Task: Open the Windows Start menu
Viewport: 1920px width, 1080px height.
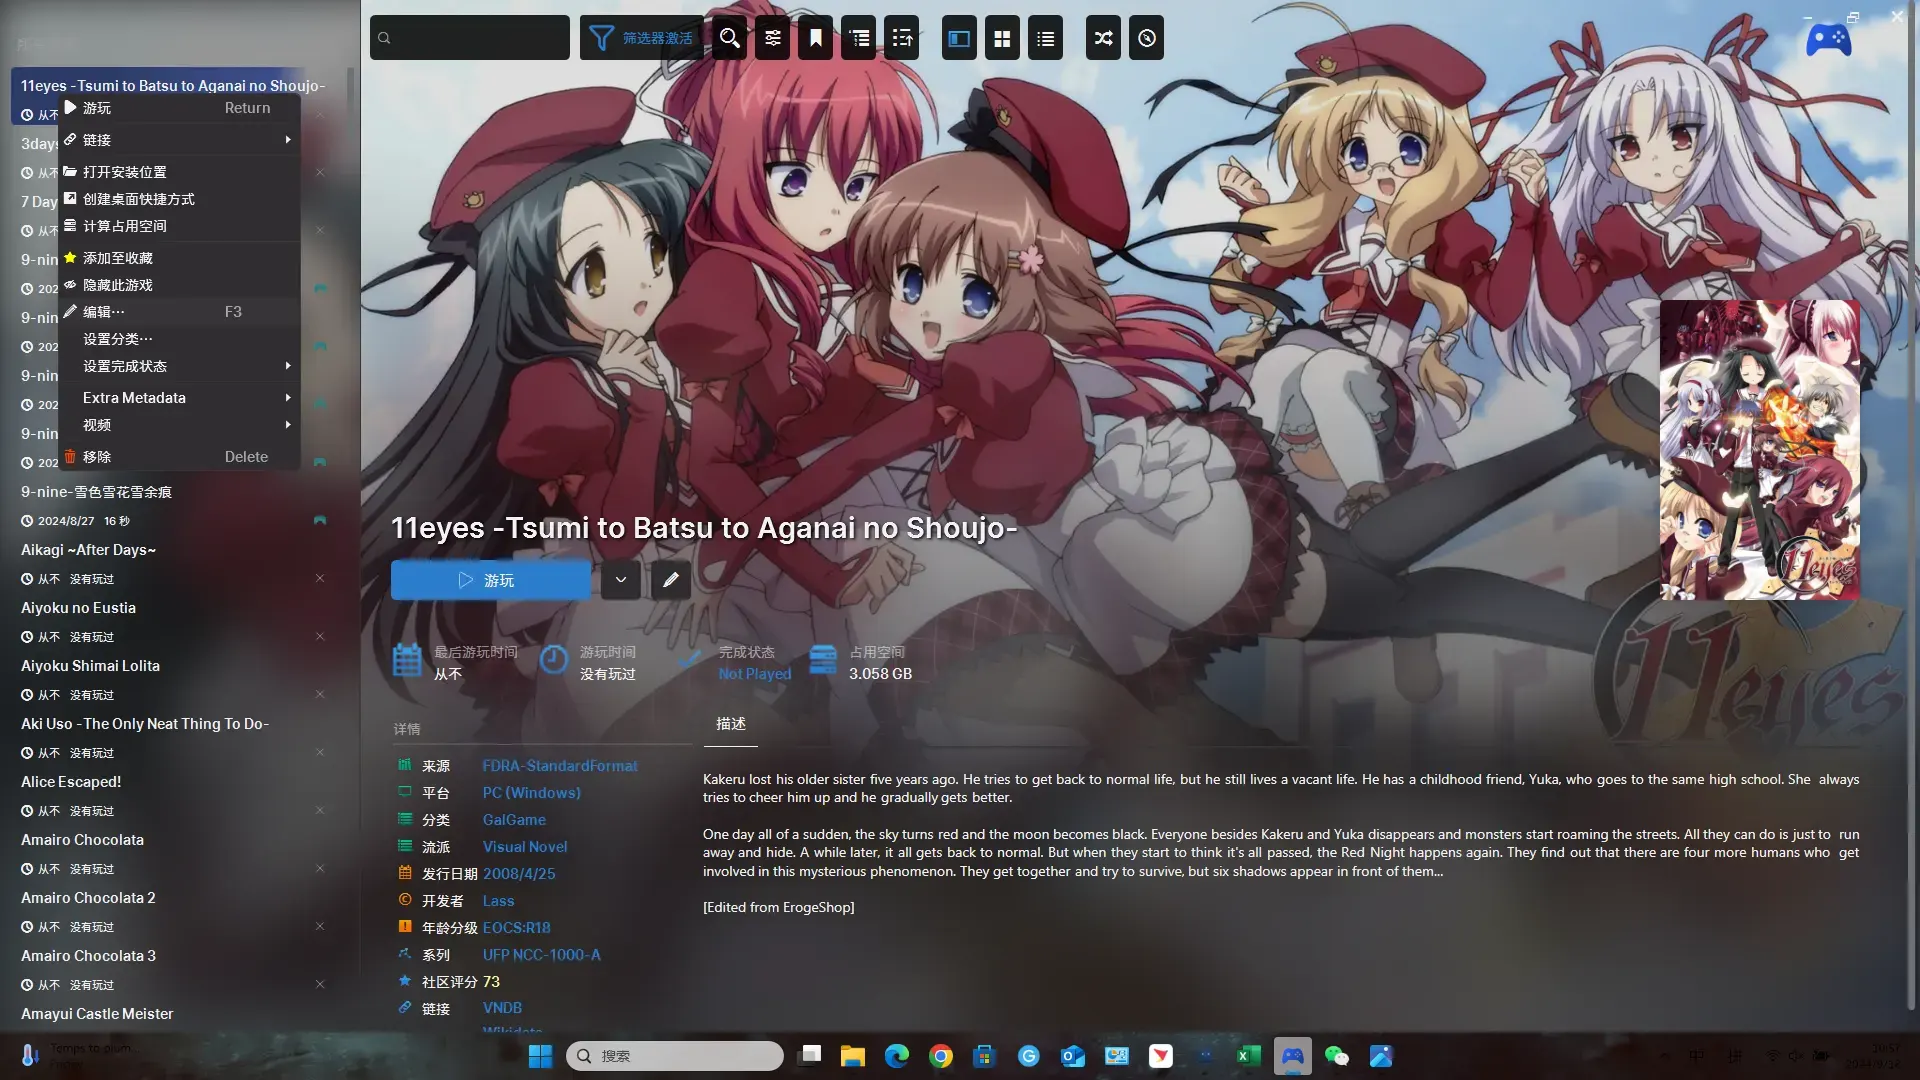Action: [540, 1056]
